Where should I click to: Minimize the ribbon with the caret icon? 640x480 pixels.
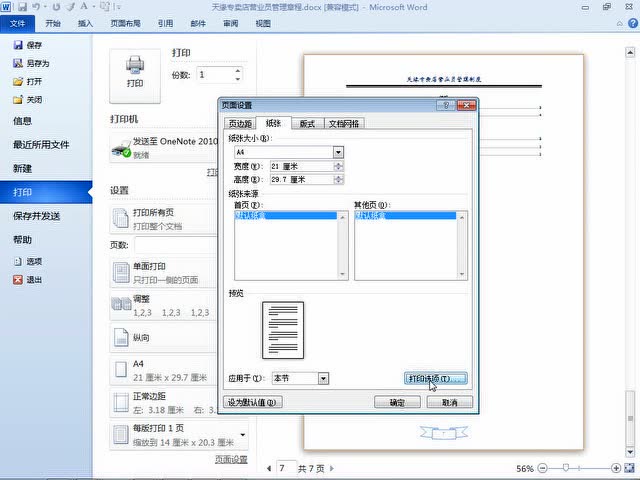pos(620,24)
